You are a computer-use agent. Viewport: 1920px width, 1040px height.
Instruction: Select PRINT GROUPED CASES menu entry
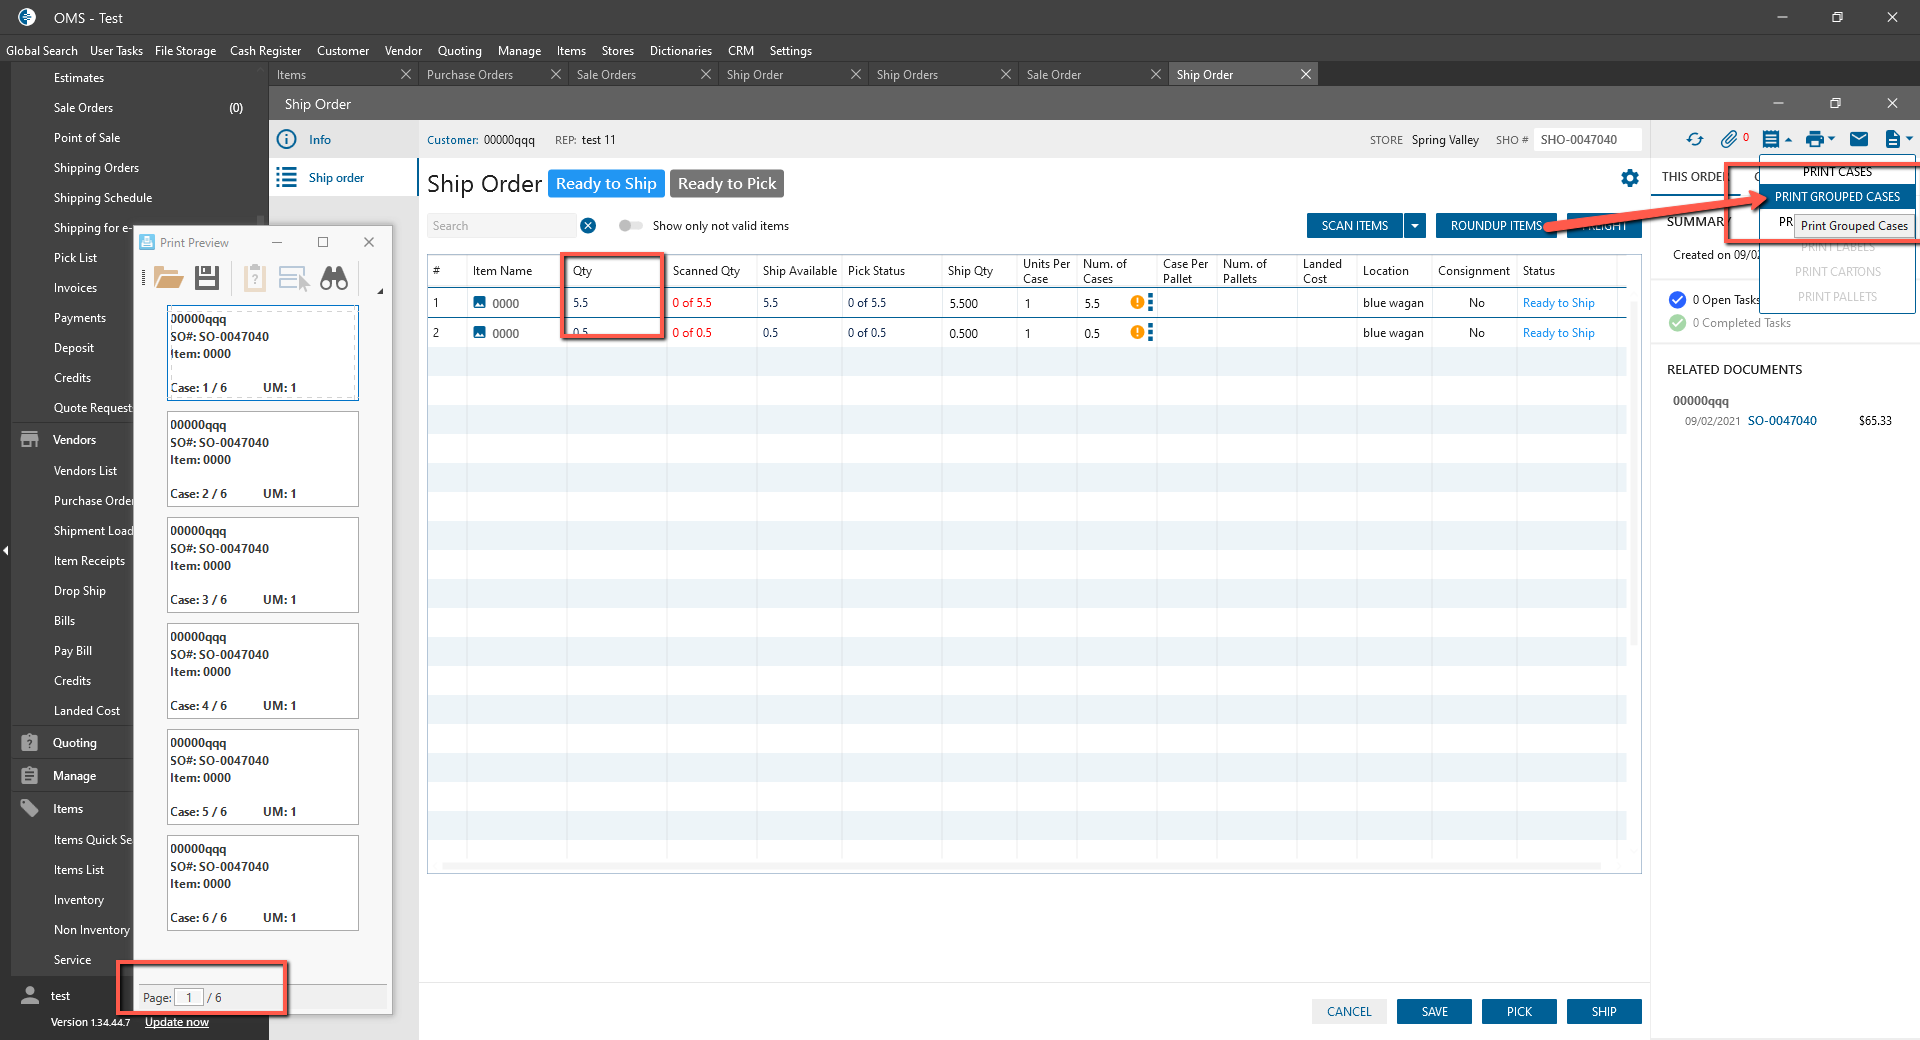(x=1837, y=197)
